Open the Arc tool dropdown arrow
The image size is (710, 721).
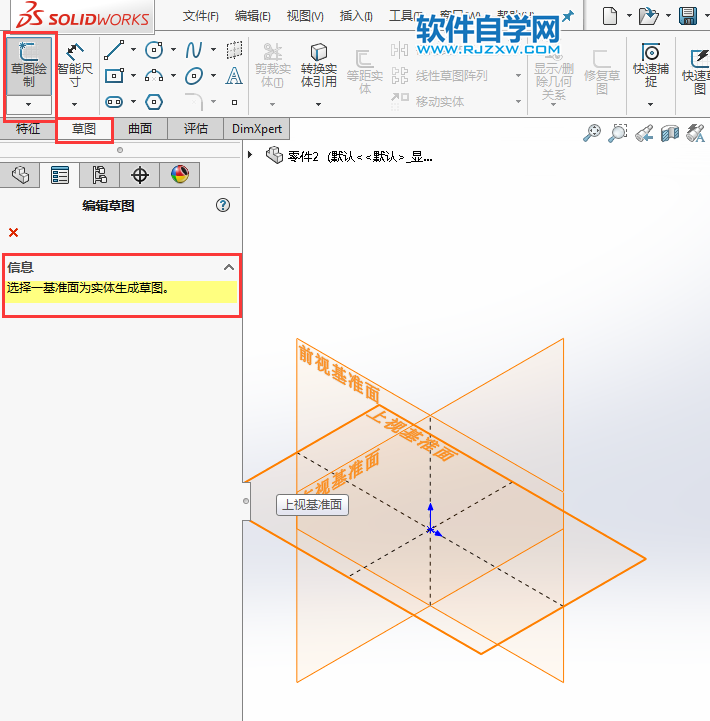pos(173,75)
